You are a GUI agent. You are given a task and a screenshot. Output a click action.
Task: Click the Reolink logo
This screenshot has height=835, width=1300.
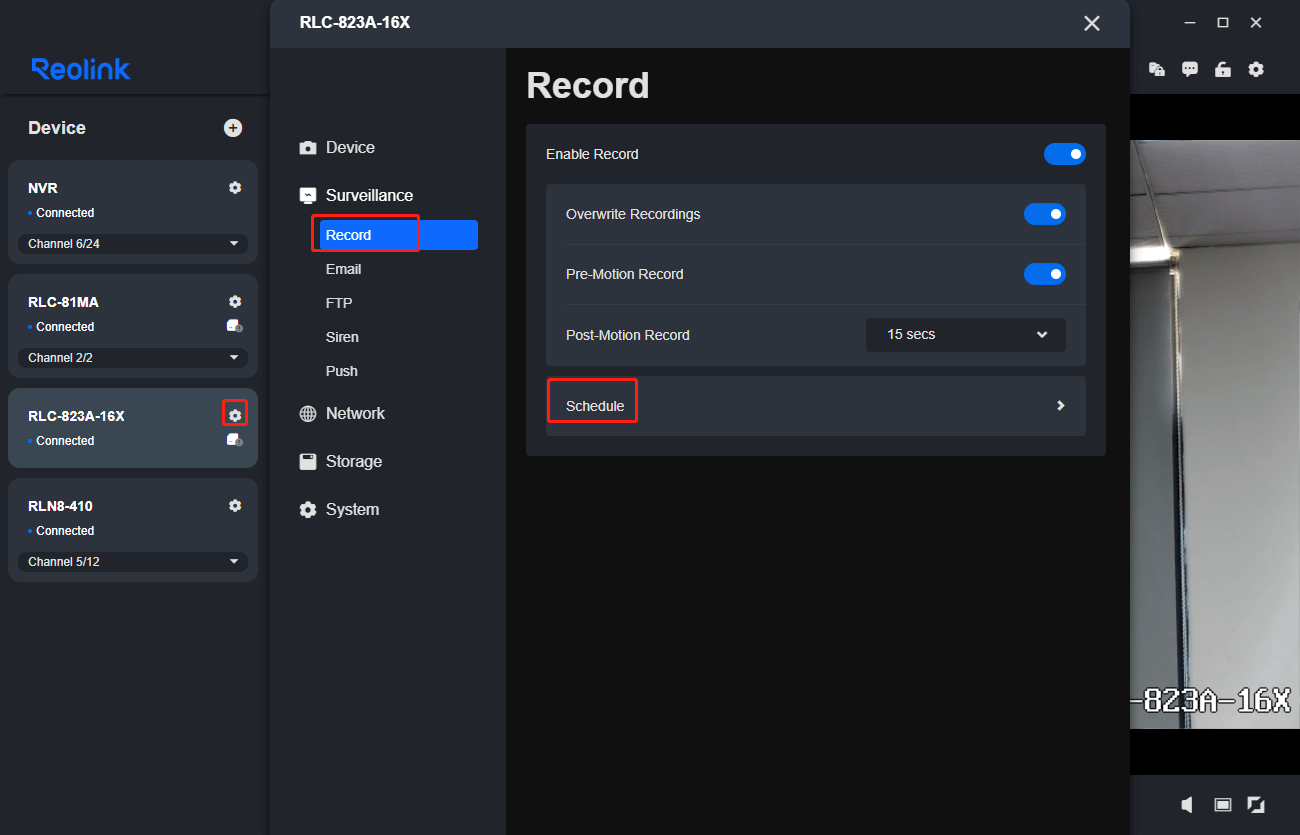tap(81, 69)
